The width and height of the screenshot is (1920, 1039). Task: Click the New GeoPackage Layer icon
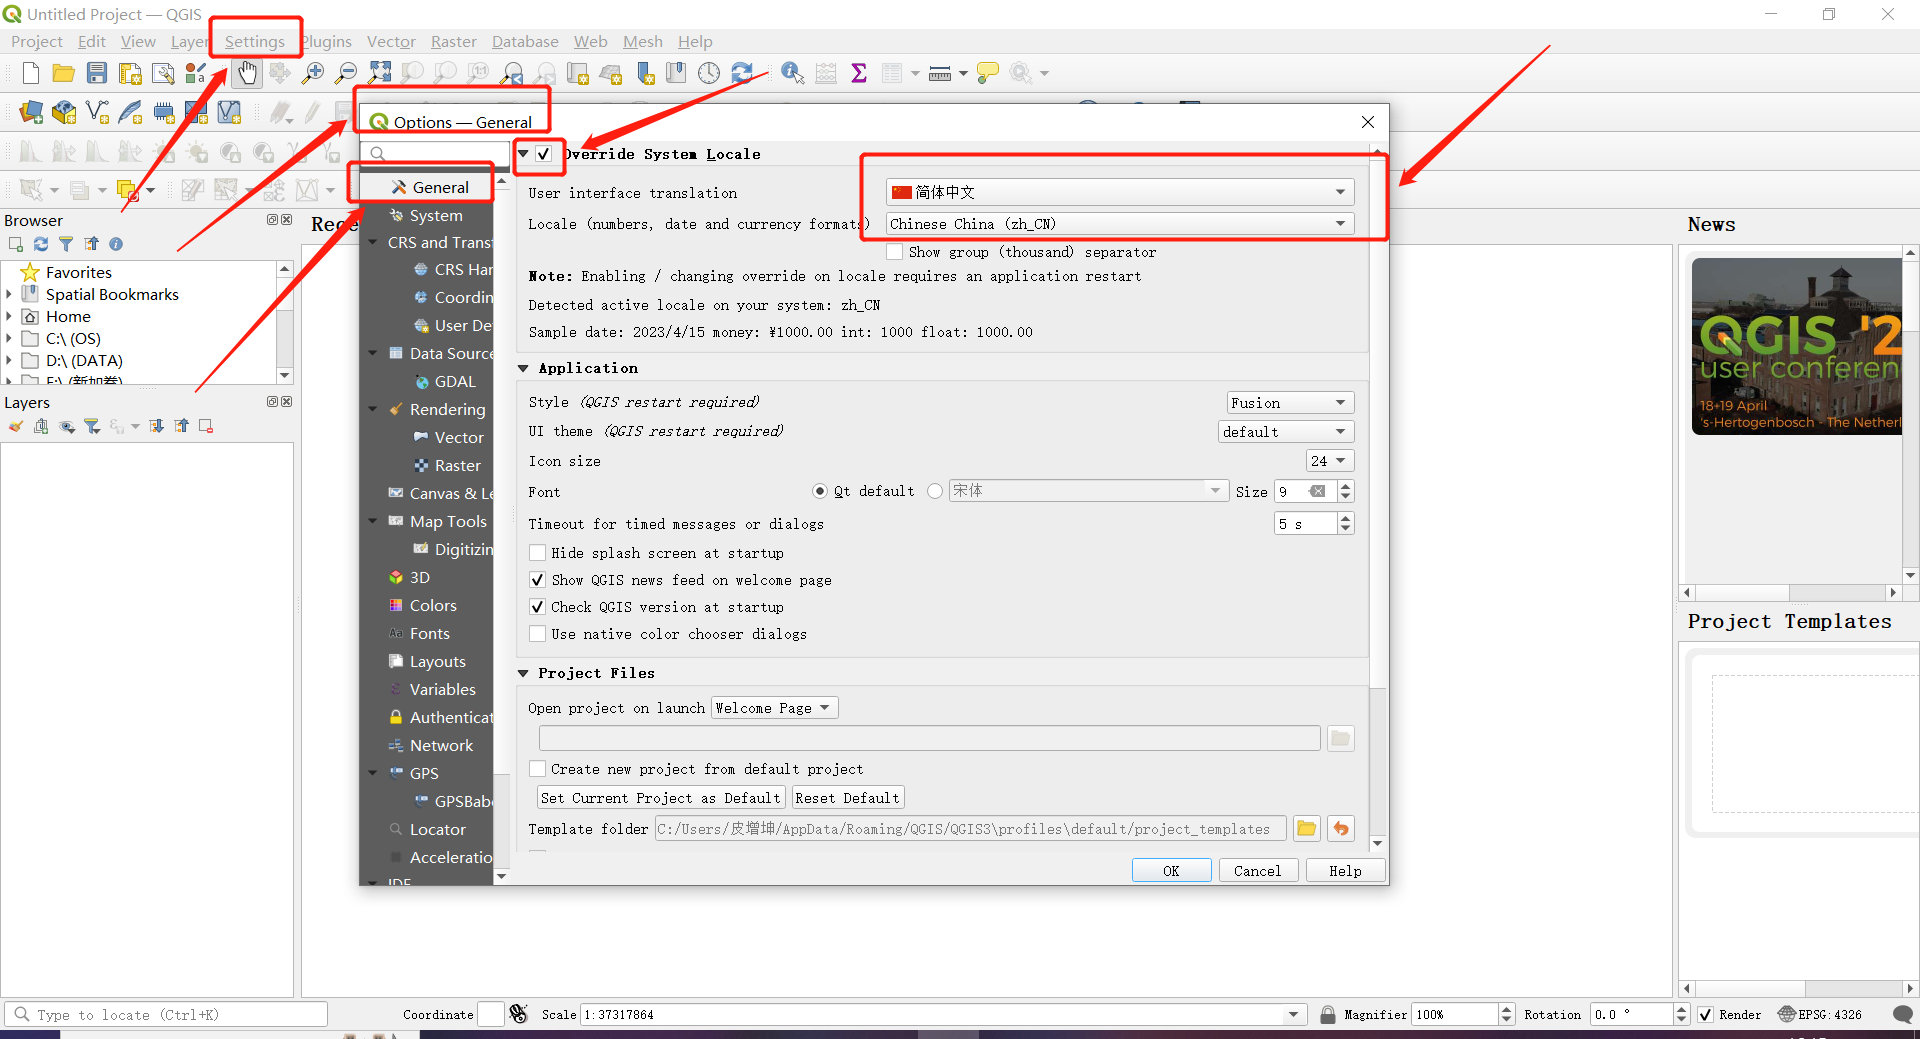click(64, 112)
